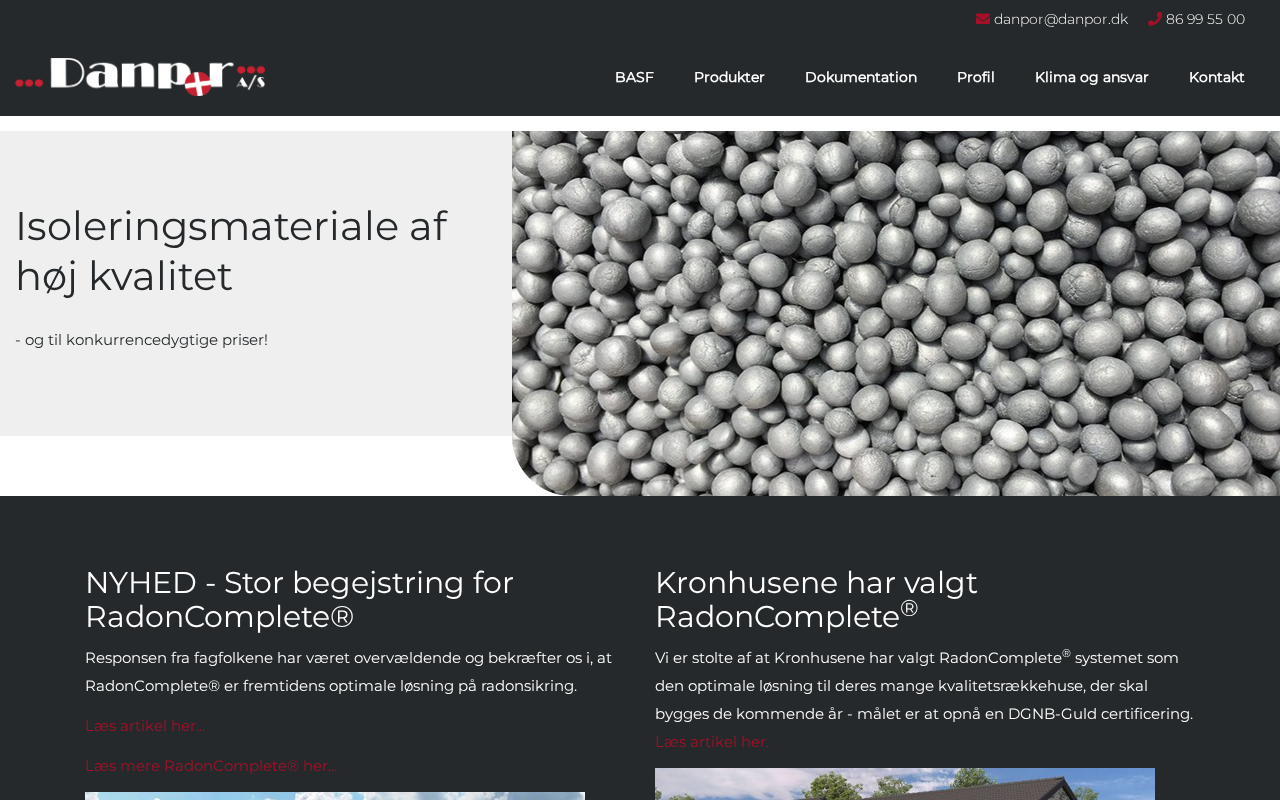Call phone number 86 99 55 00
This screenshot has height=800, width=1280.
pos(1205,19)
